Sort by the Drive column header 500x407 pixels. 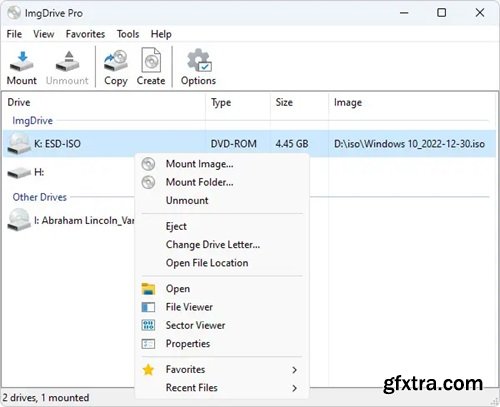coord(104,102)
